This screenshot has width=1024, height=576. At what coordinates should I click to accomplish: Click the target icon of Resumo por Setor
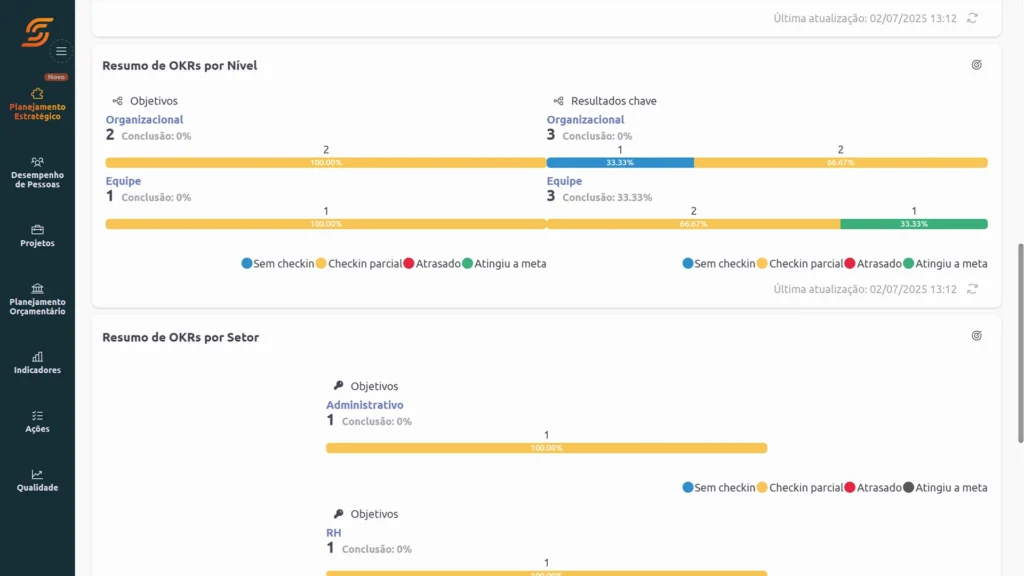[976, 336]
